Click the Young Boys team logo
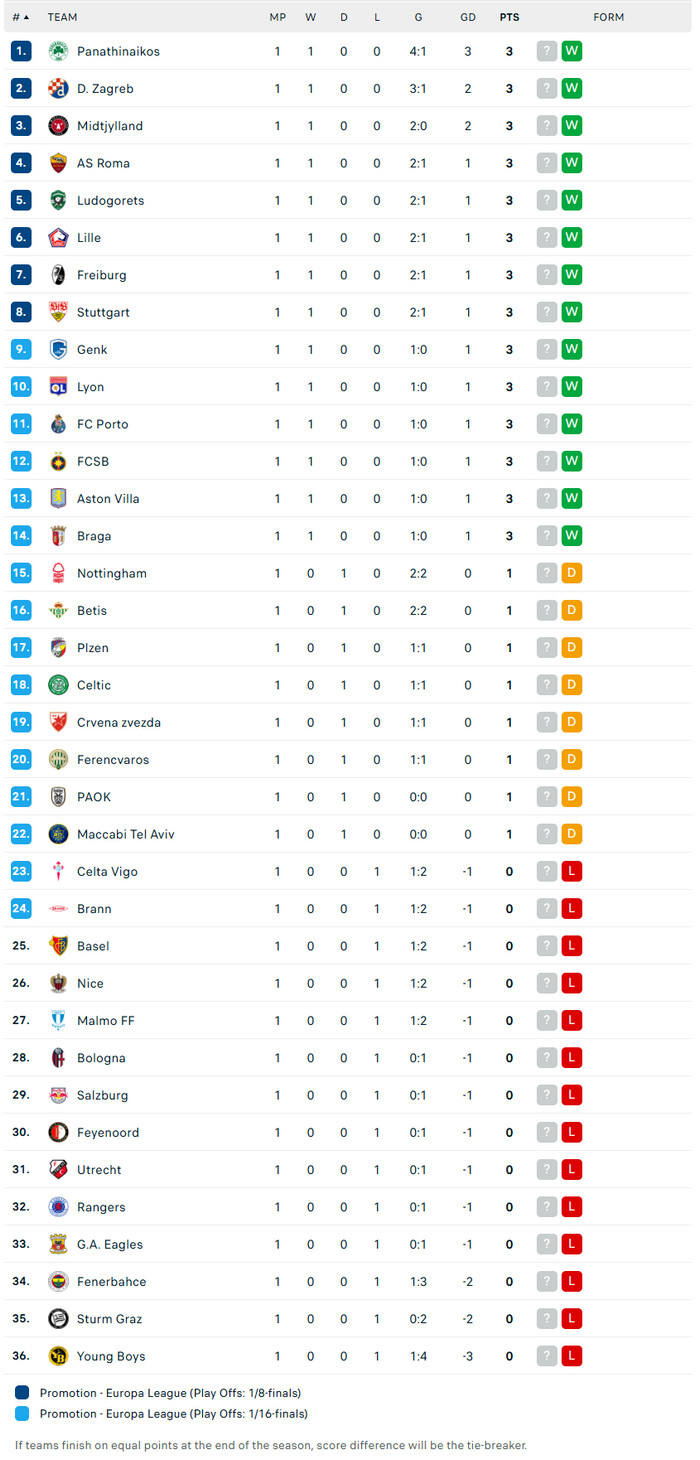The image size is (700, 1460). 58,1356
